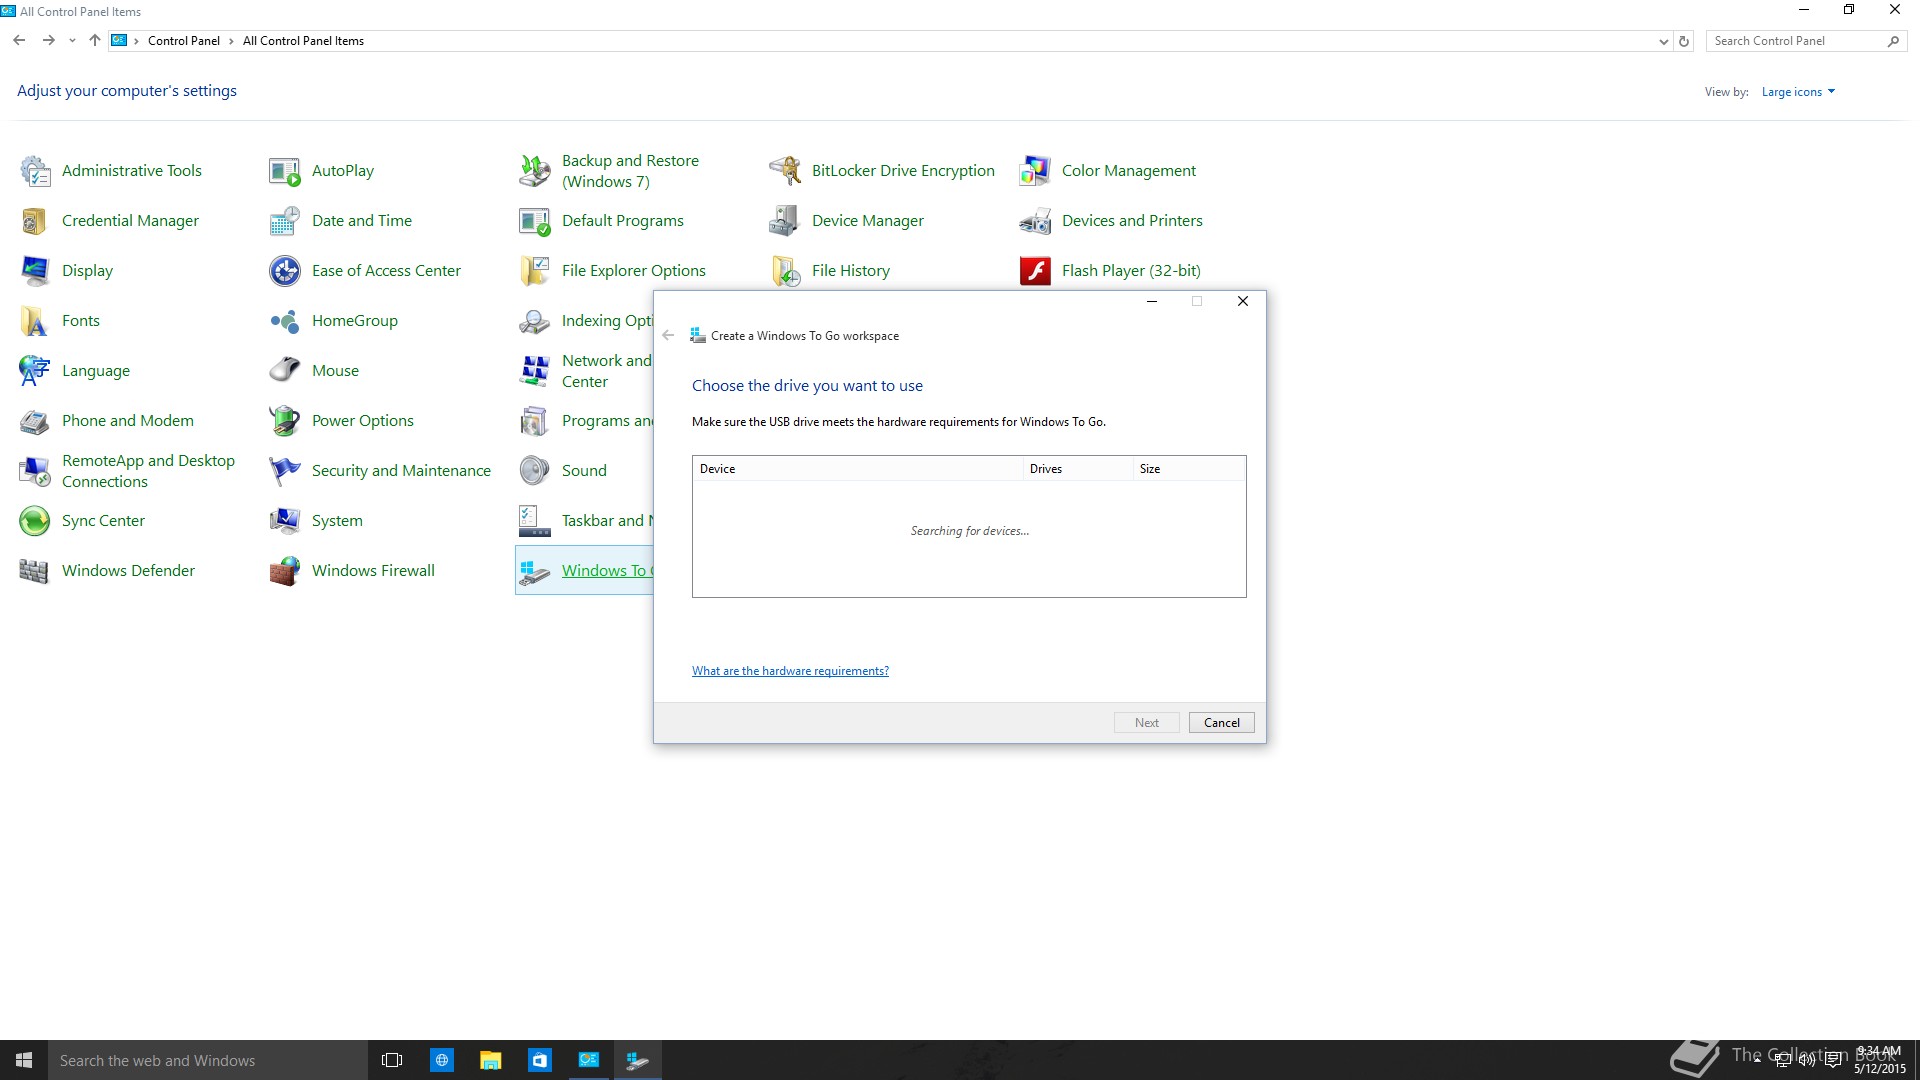
Task: Open File Explorer Options icon
Action: (x=535, y=271)
